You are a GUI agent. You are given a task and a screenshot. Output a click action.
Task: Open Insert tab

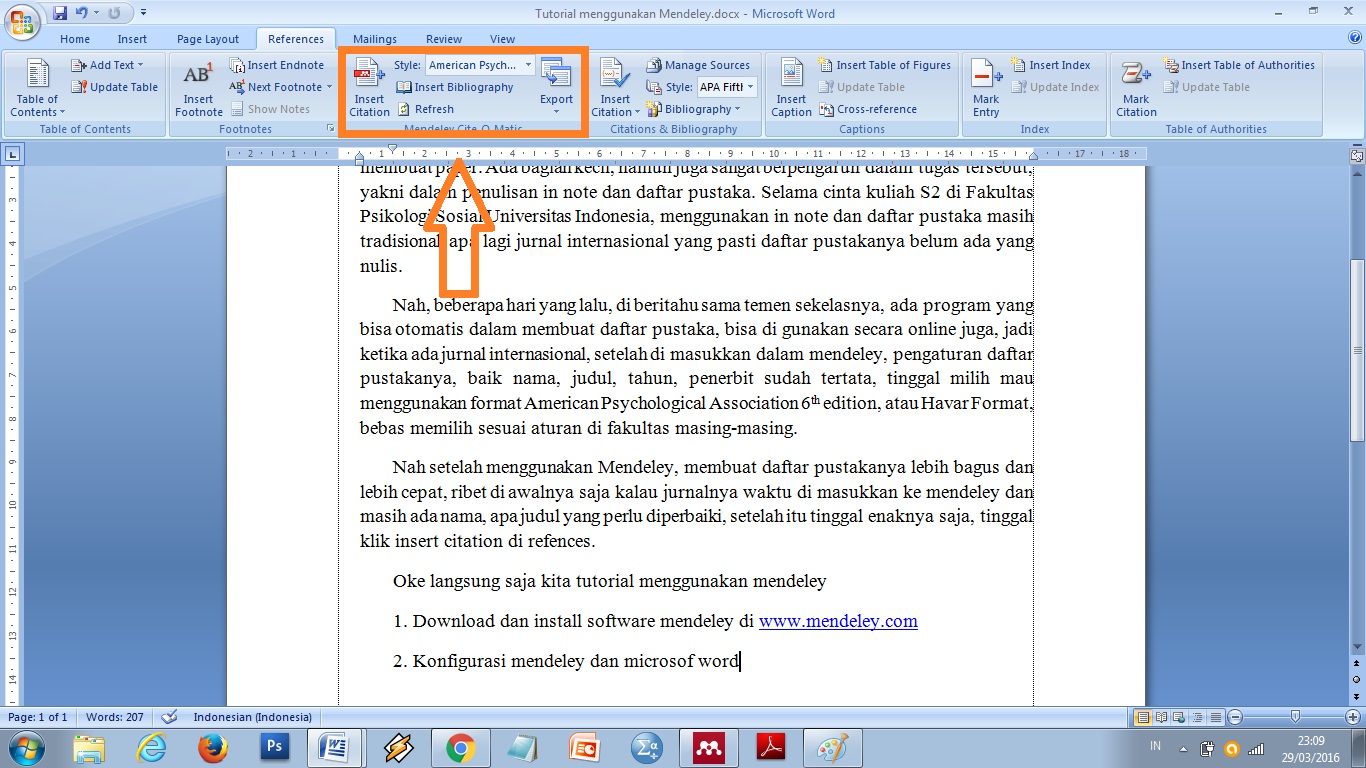(x=132, y=39)
